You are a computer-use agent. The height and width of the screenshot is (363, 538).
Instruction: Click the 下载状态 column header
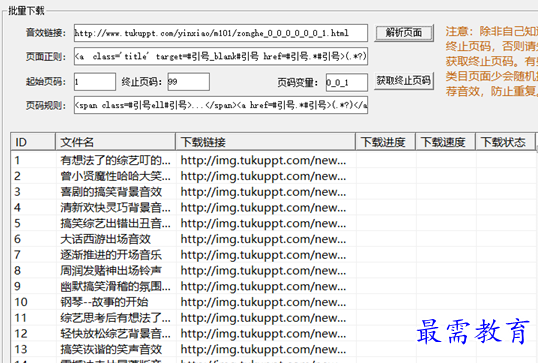click(x=505, y=142)
